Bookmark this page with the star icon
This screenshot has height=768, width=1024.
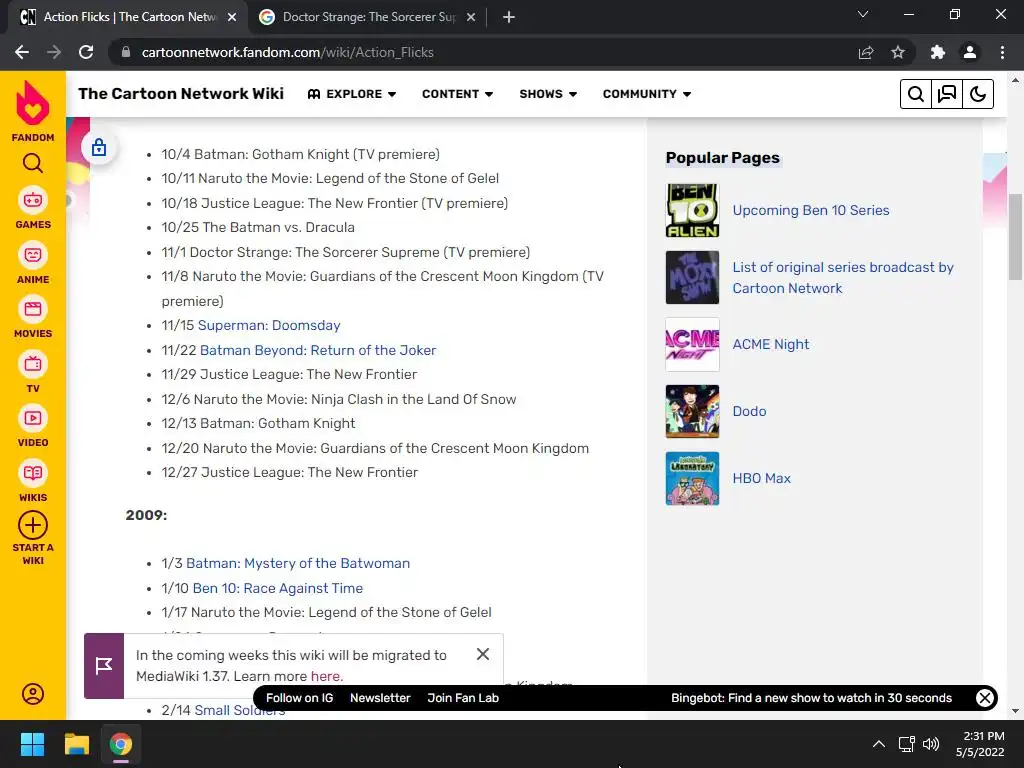tap(898, 52)
